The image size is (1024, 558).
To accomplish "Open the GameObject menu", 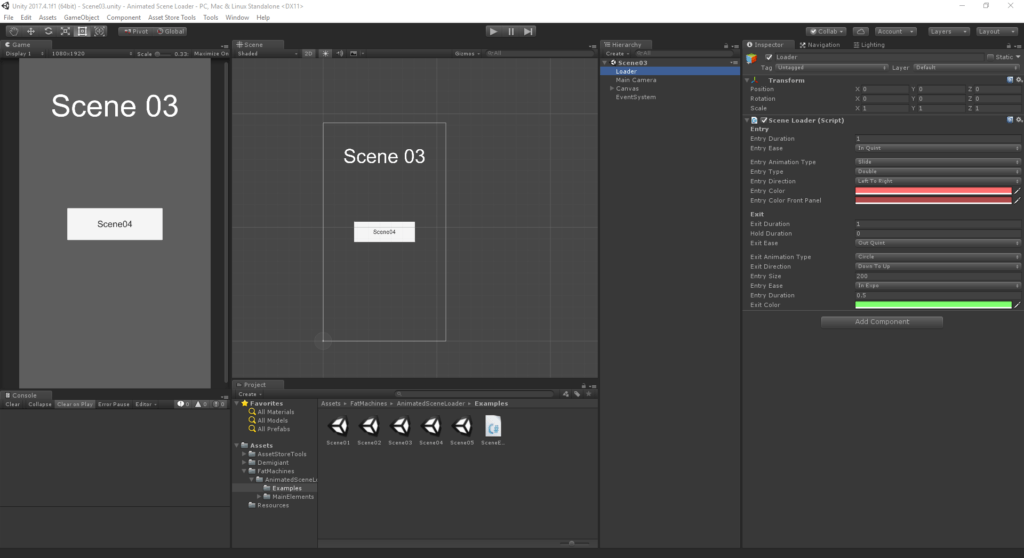I will [x=81, y=18].
